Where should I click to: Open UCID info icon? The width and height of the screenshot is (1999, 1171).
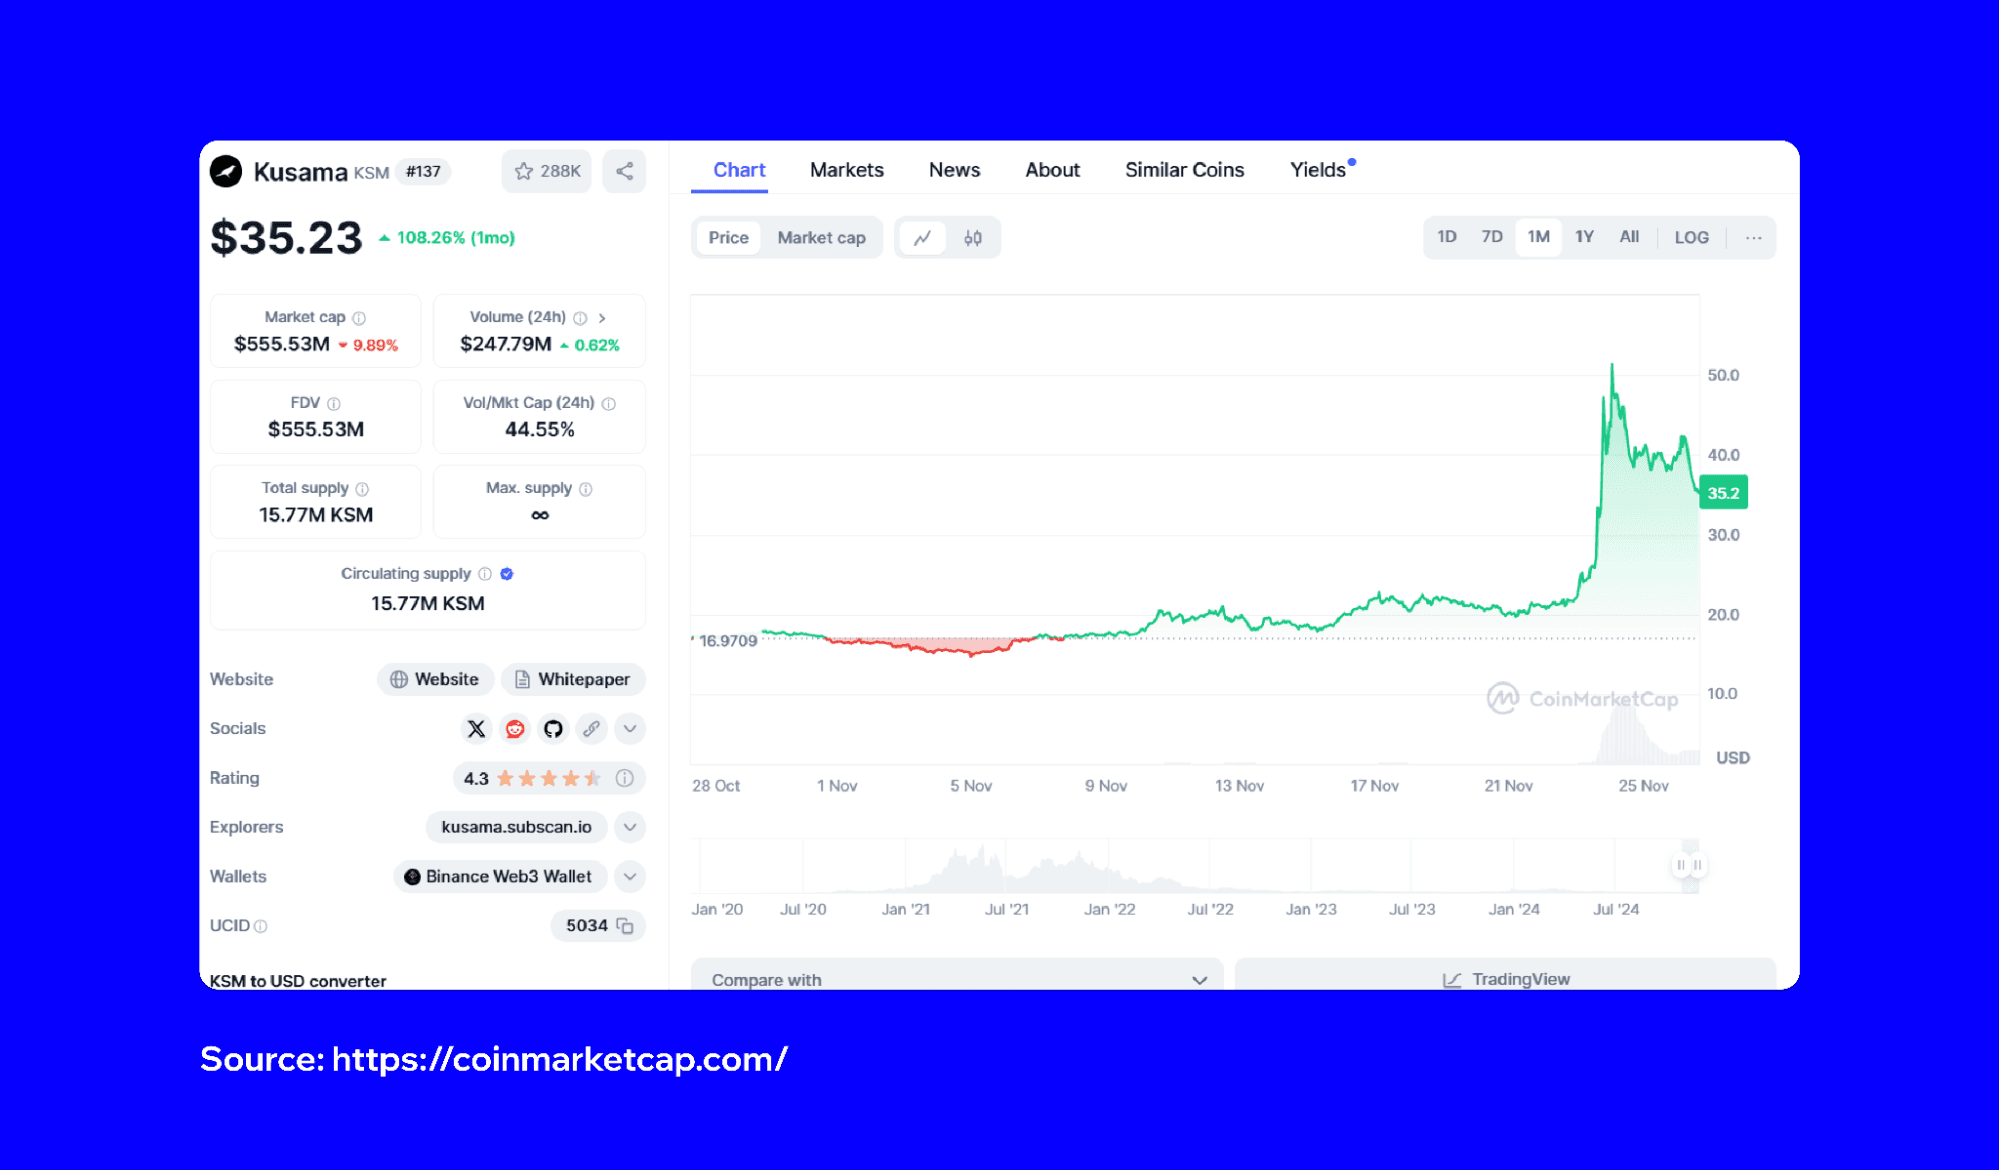pyautogui.click(x=261, y=927)
